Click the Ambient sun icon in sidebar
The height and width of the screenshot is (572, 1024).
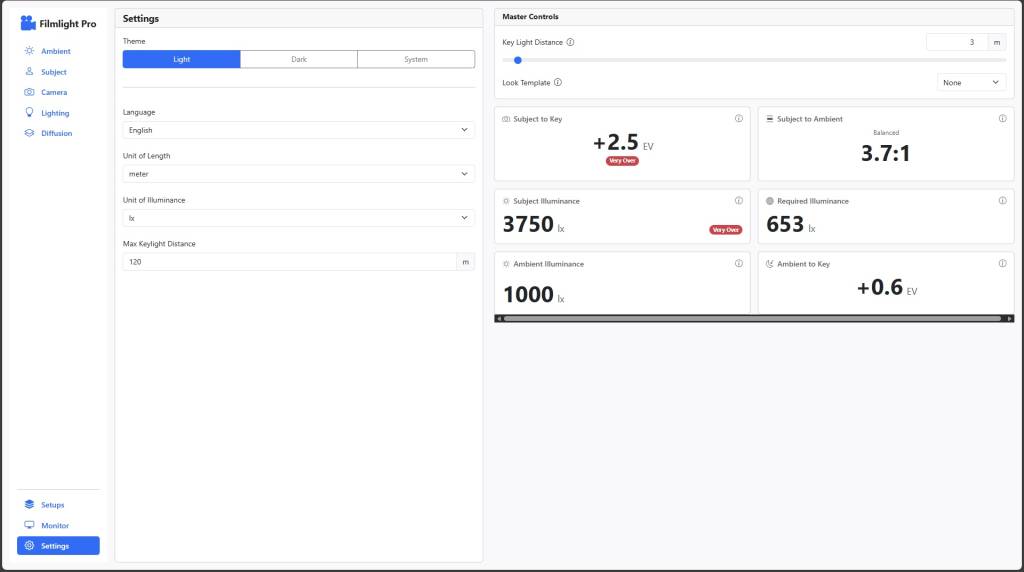click(29, 51)
